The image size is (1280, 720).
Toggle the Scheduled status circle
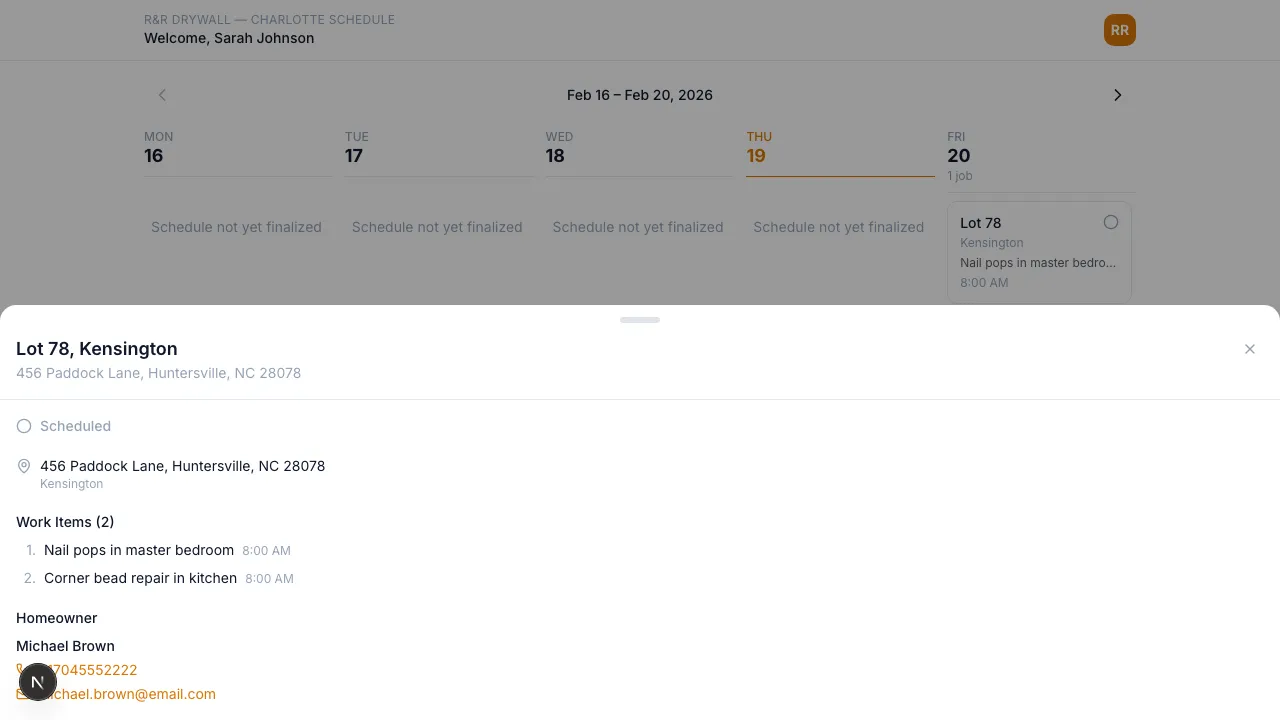click(x=24, y=426)
